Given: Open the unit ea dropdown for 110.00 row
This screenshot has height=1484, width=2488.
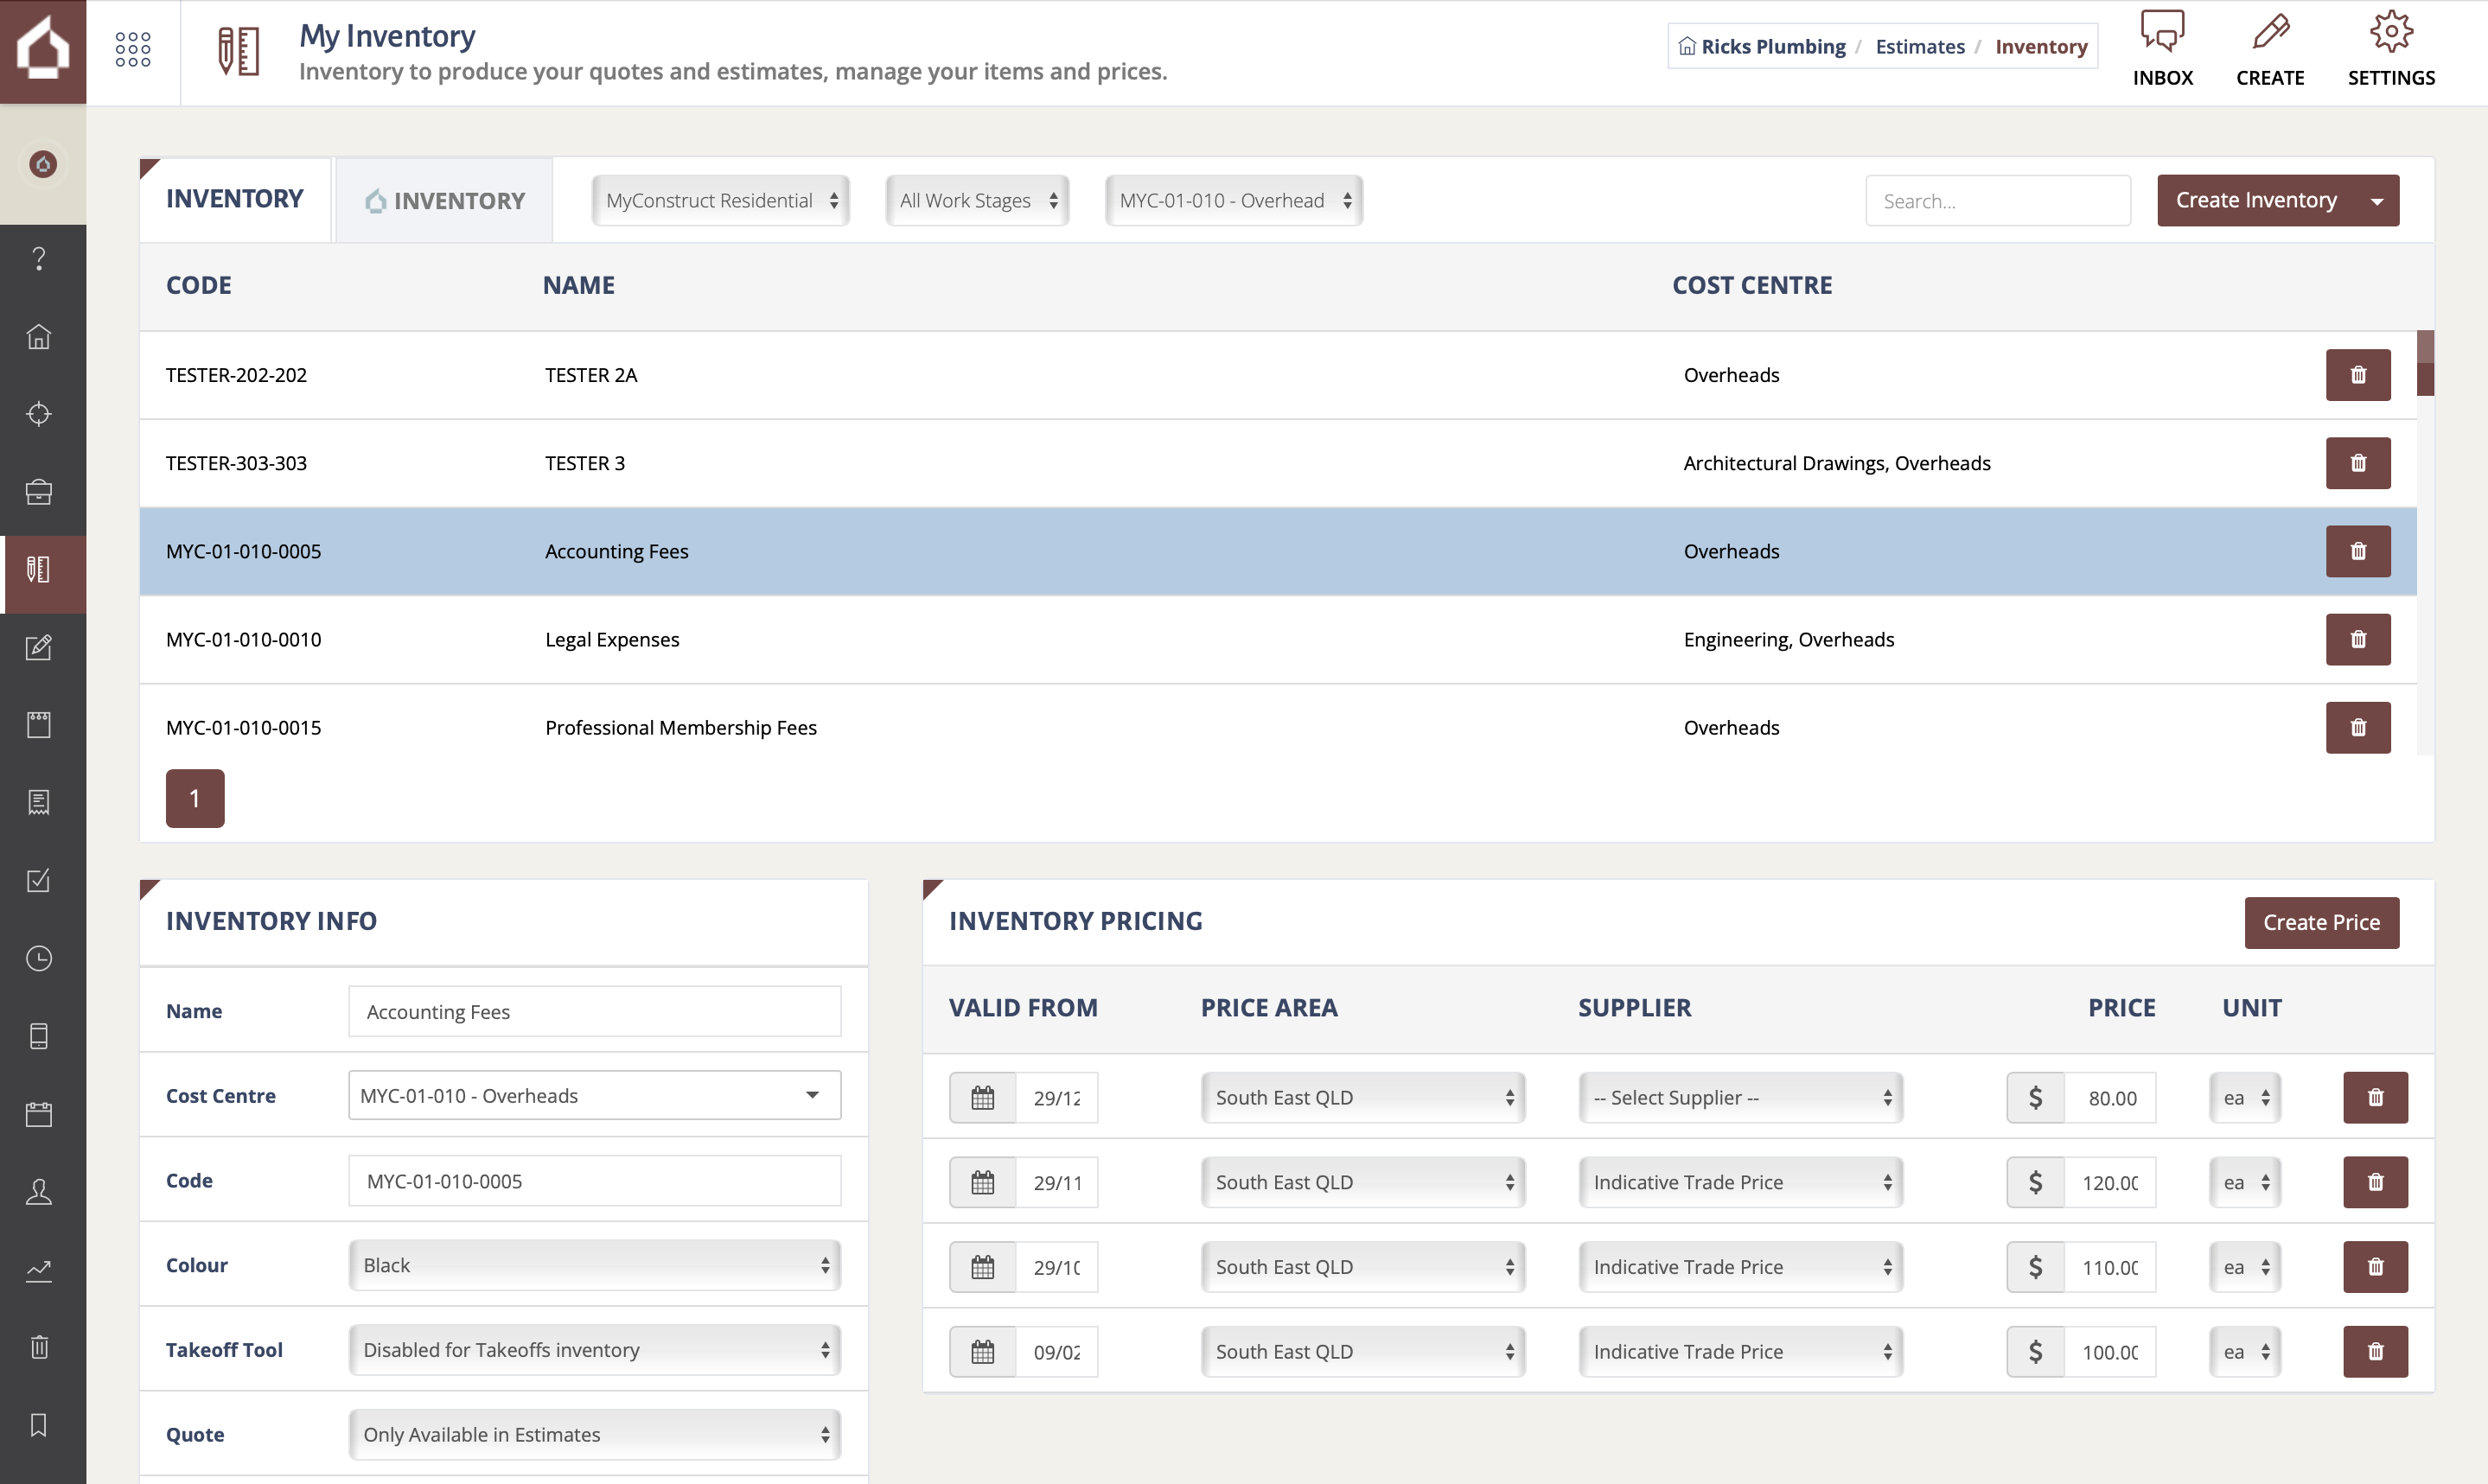Looking at the screenshot, I should pos(2245,1267).
